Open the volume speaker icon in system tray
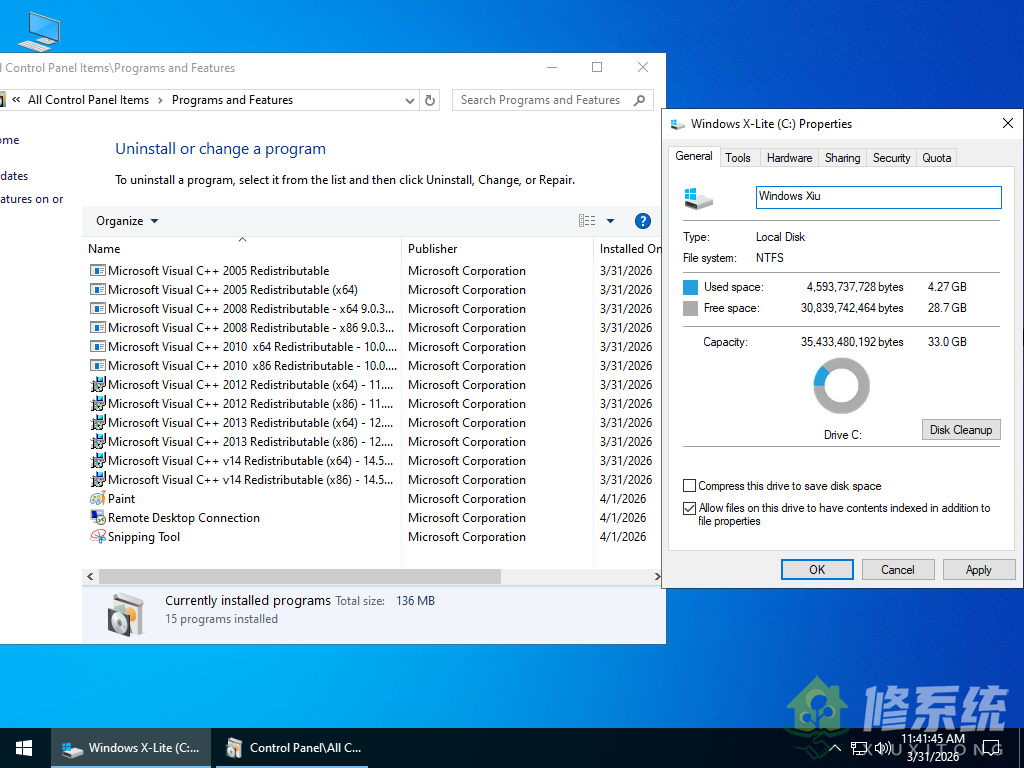This screenshot has height=768, width=1024. [x=882, y=747]
